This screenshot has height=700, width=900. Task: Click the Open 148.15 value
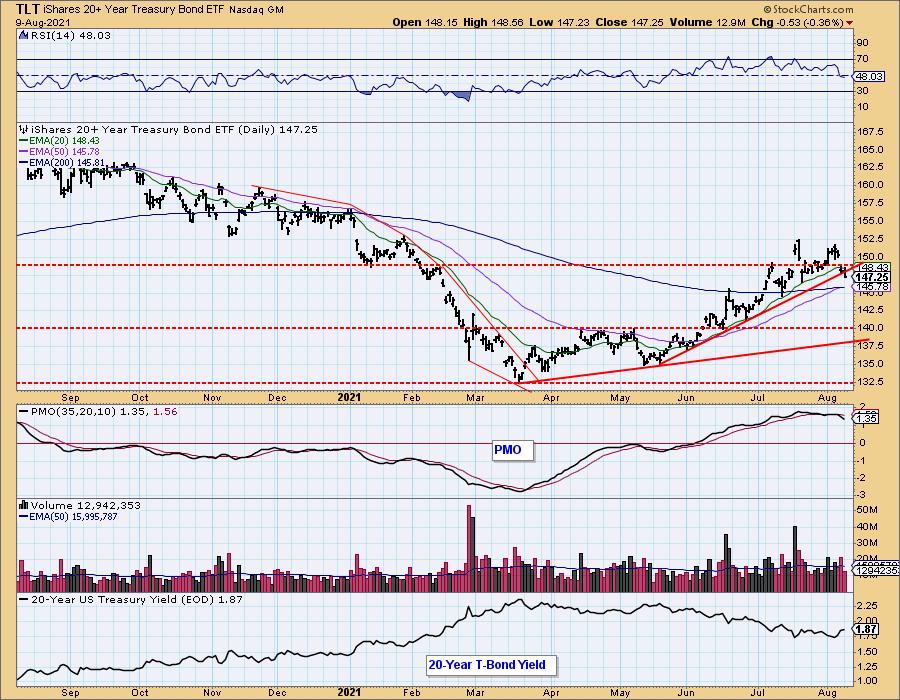425,22
